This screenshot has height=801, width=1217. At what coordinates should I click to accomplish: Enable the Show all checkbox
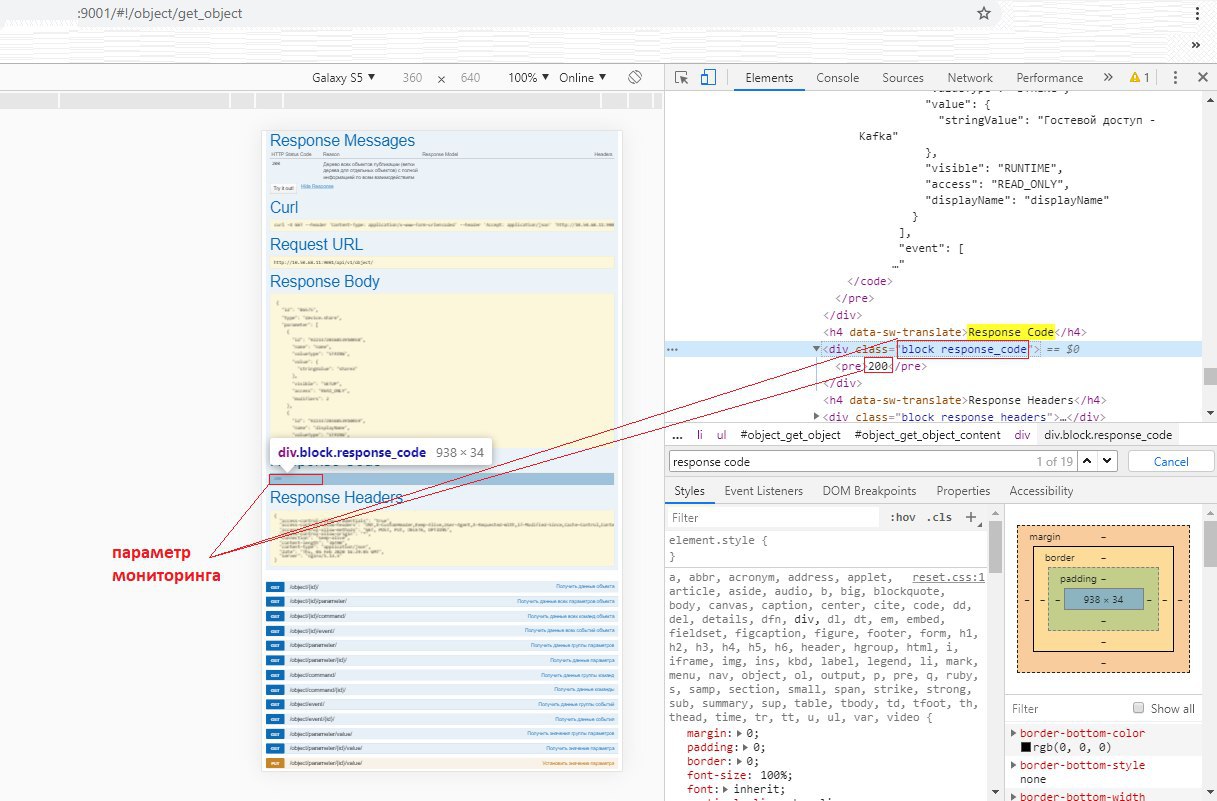(1138, 708)
